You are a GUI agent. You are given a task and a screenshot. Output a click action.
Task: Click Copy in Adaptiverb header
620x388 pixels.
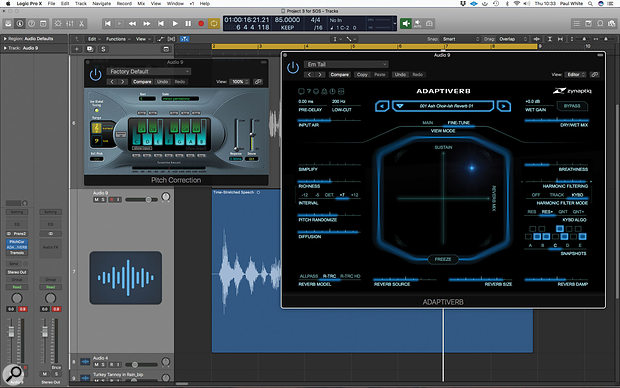click(362, 75)
